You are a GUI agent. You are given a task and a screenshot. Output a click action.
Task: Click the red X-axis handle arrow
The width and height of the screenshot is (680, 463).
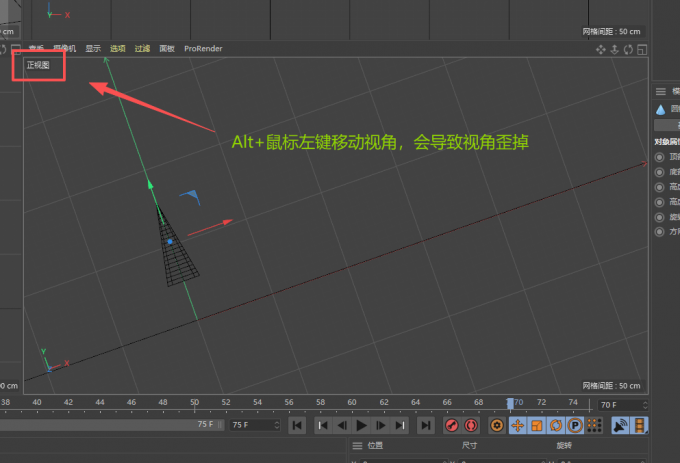coord(228,222)
